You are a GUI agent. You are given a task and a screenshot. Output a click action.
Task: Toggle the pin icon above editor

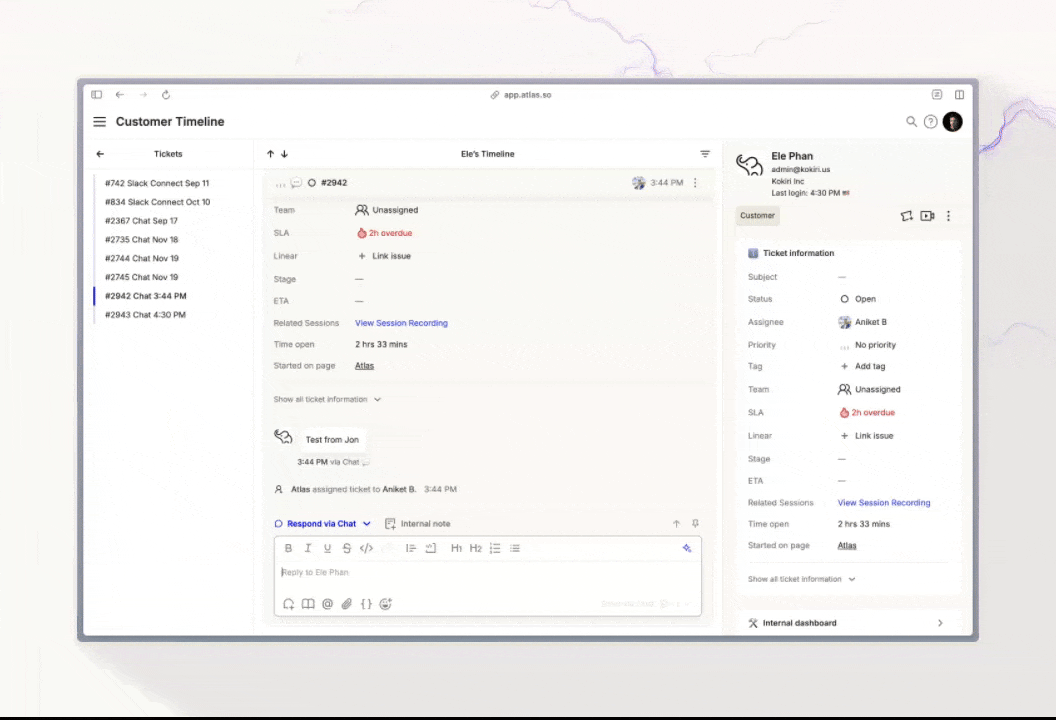click(695, 524)
